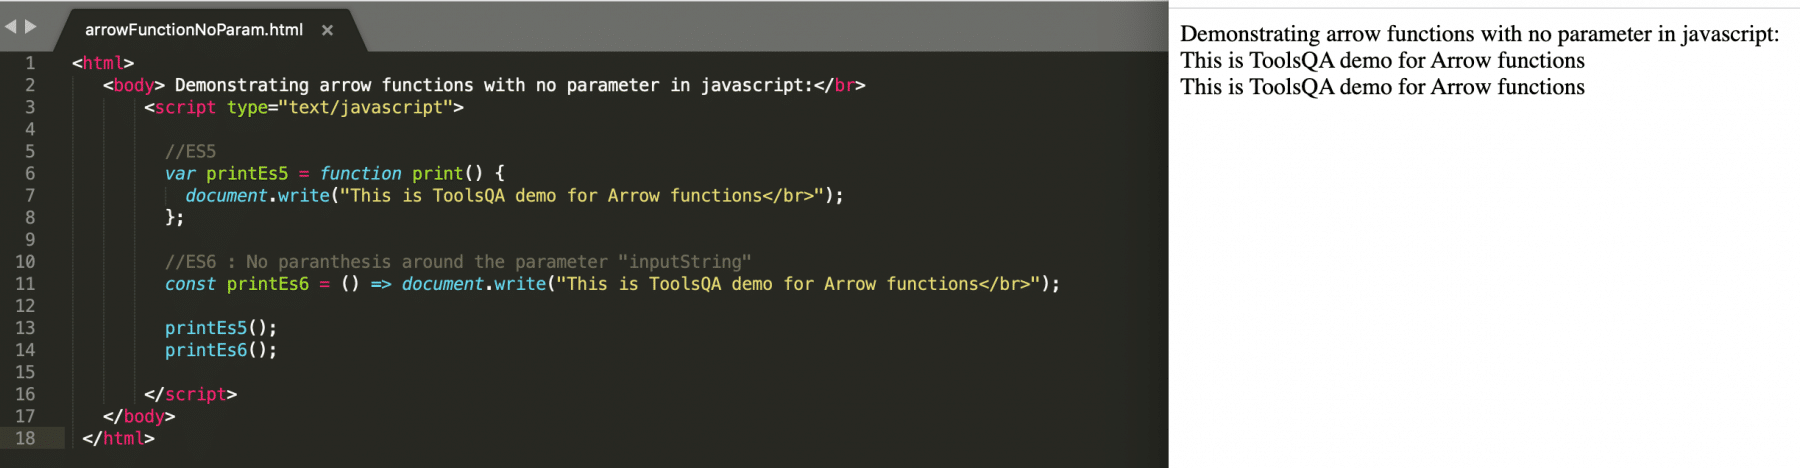Click the printEs5(); call on line 13
The height and width of the screenshot is (468, 1800).
221,328
